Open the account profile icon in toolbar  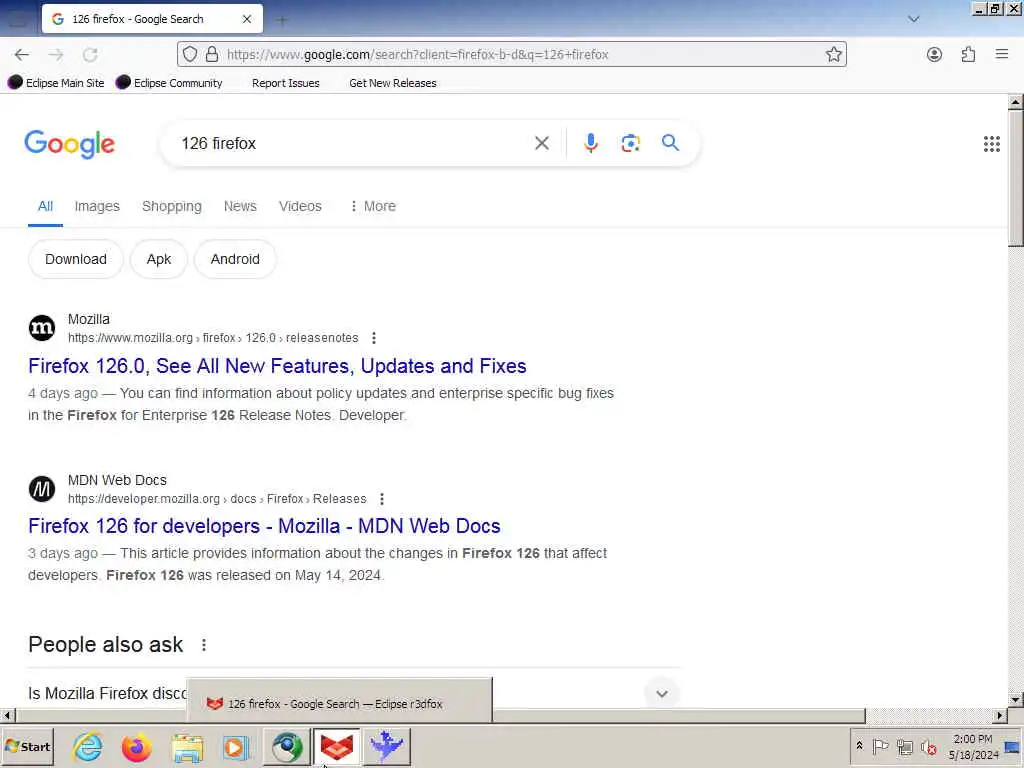coord(935,55)
